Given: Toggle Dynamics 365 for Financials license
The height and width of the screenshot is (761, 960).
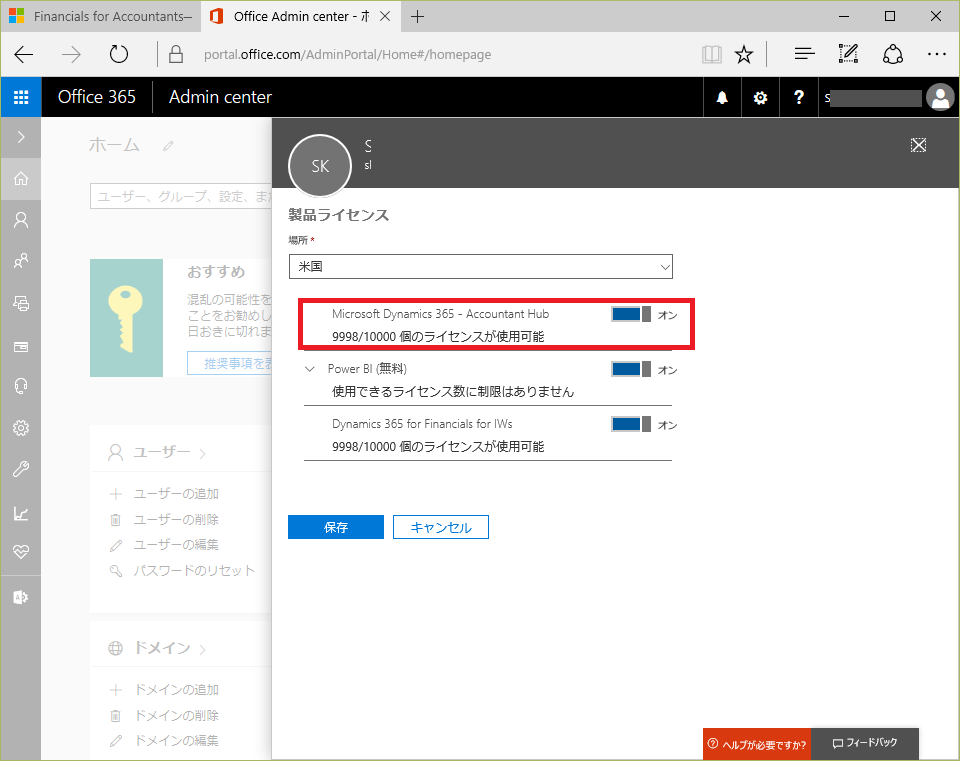Looking at the screenshot, I should (631, 424).
